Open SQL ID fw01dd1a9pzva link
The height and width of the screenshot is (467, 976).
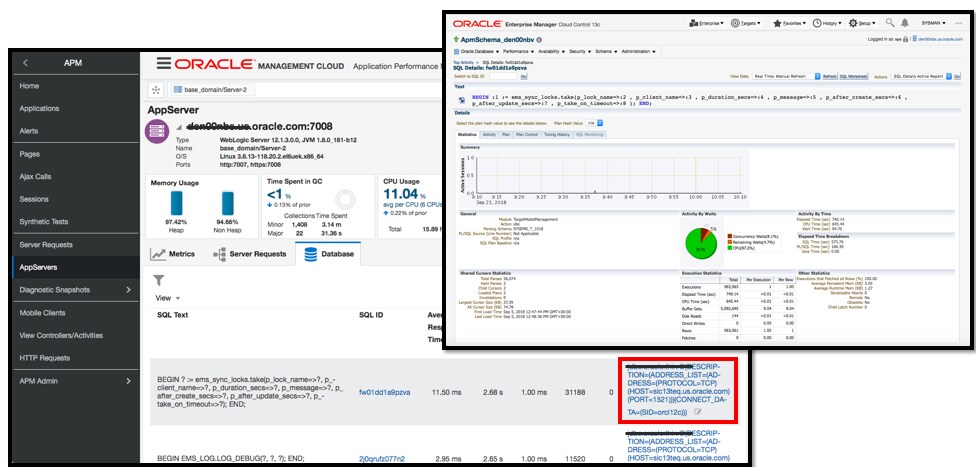click(x=384, y=392)
